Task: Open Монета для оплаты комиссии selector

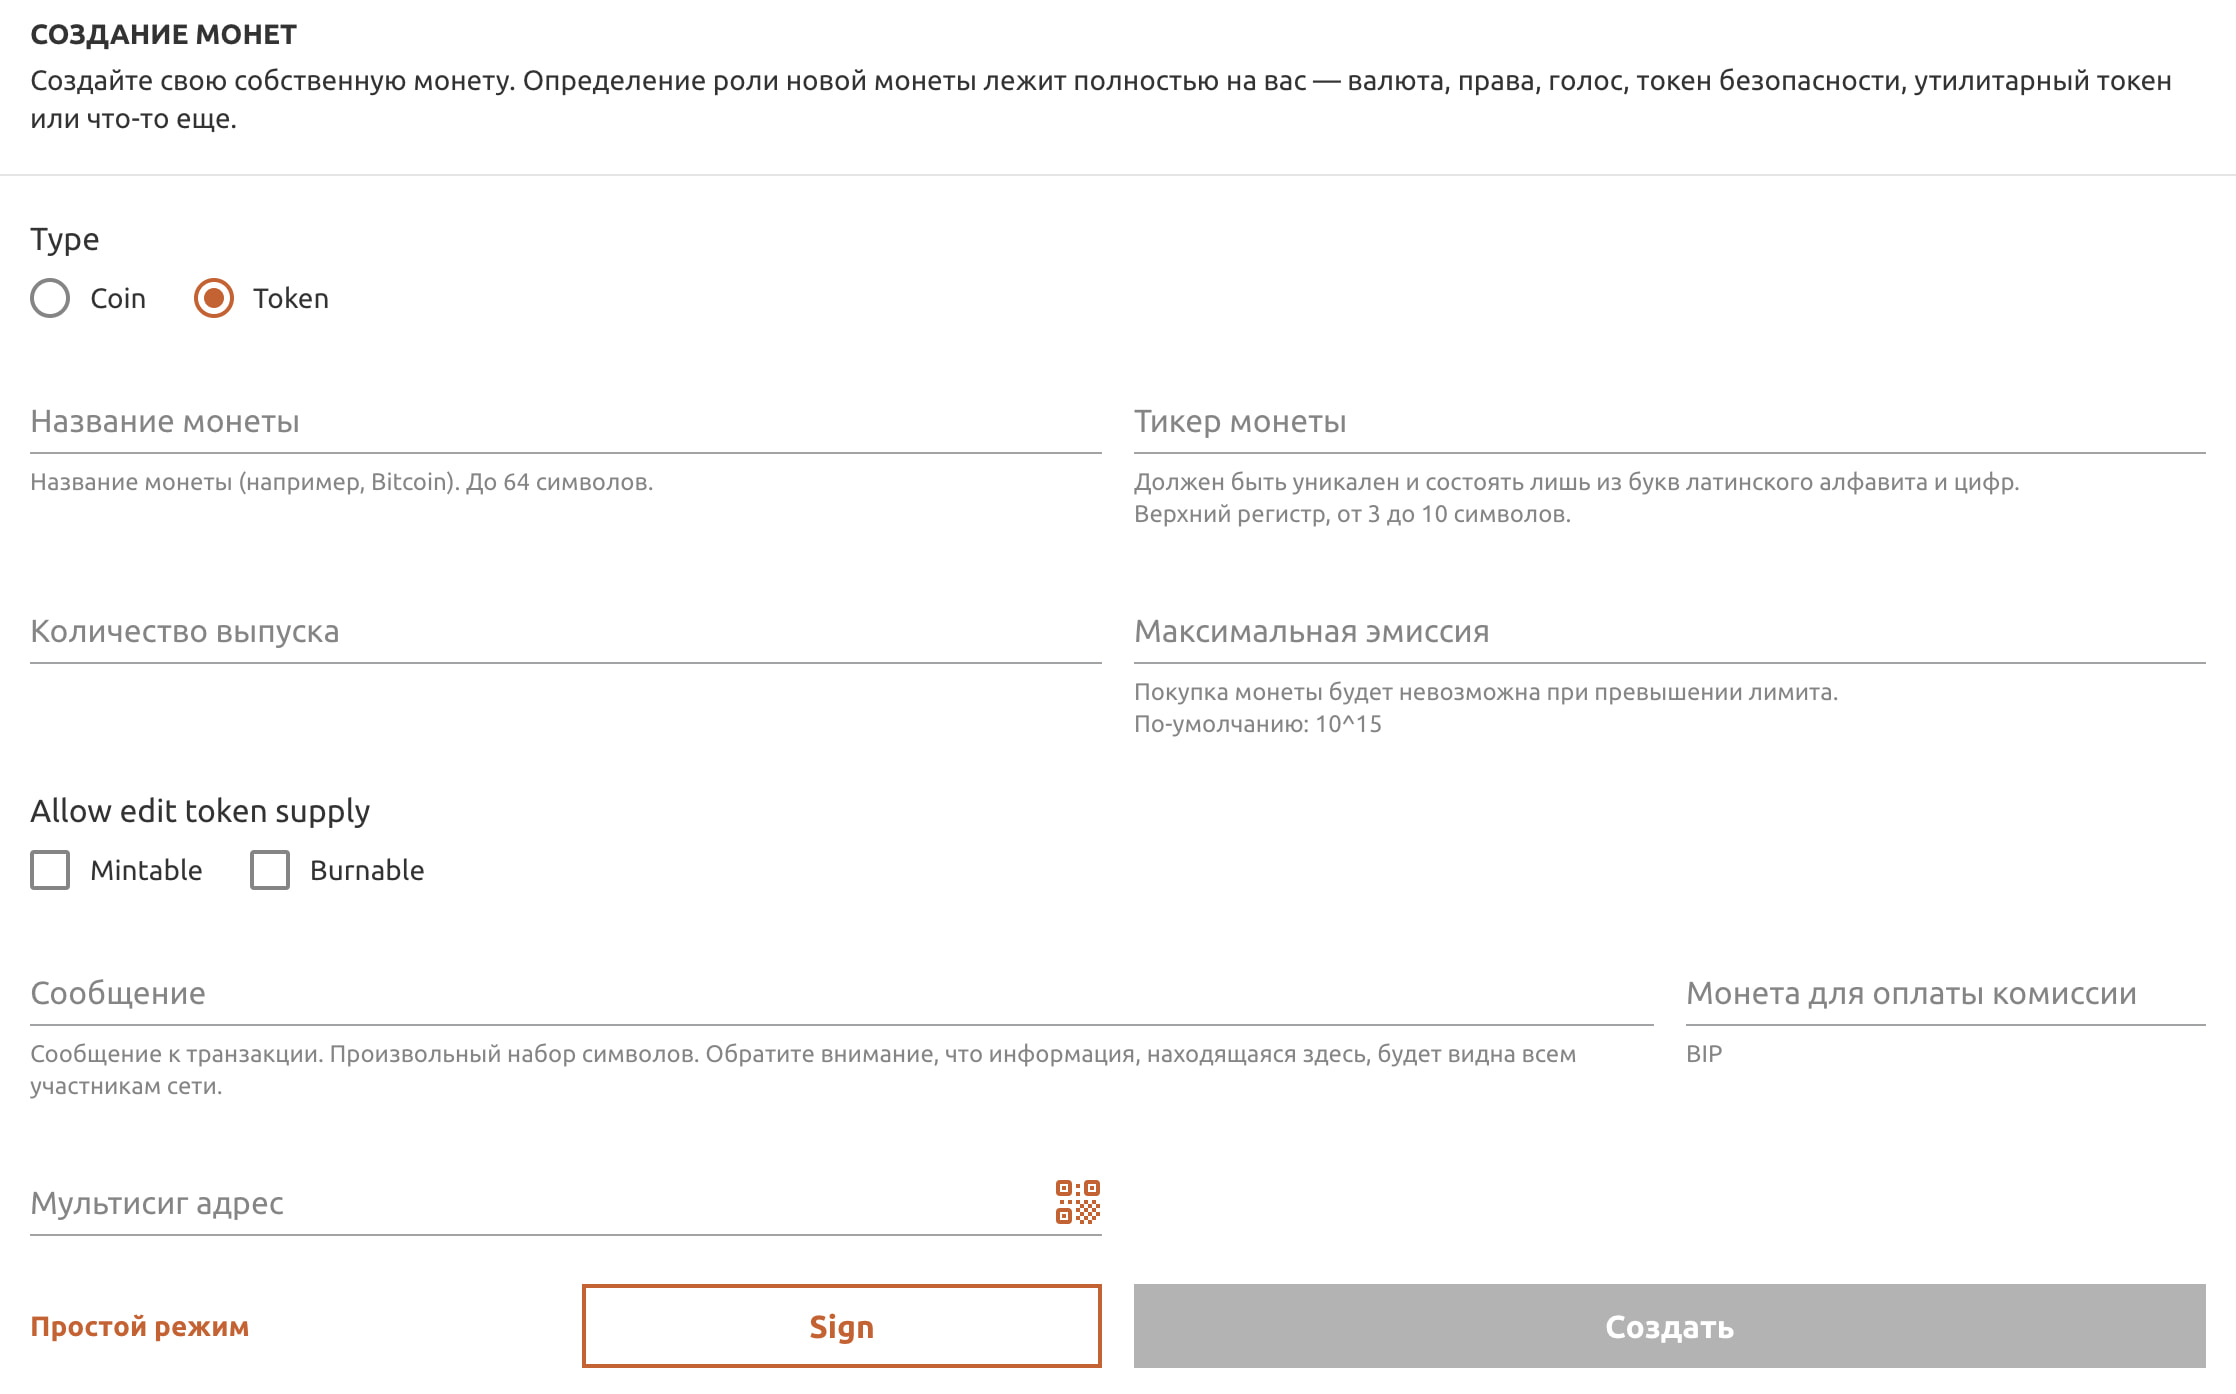Action: [1945, 994]
